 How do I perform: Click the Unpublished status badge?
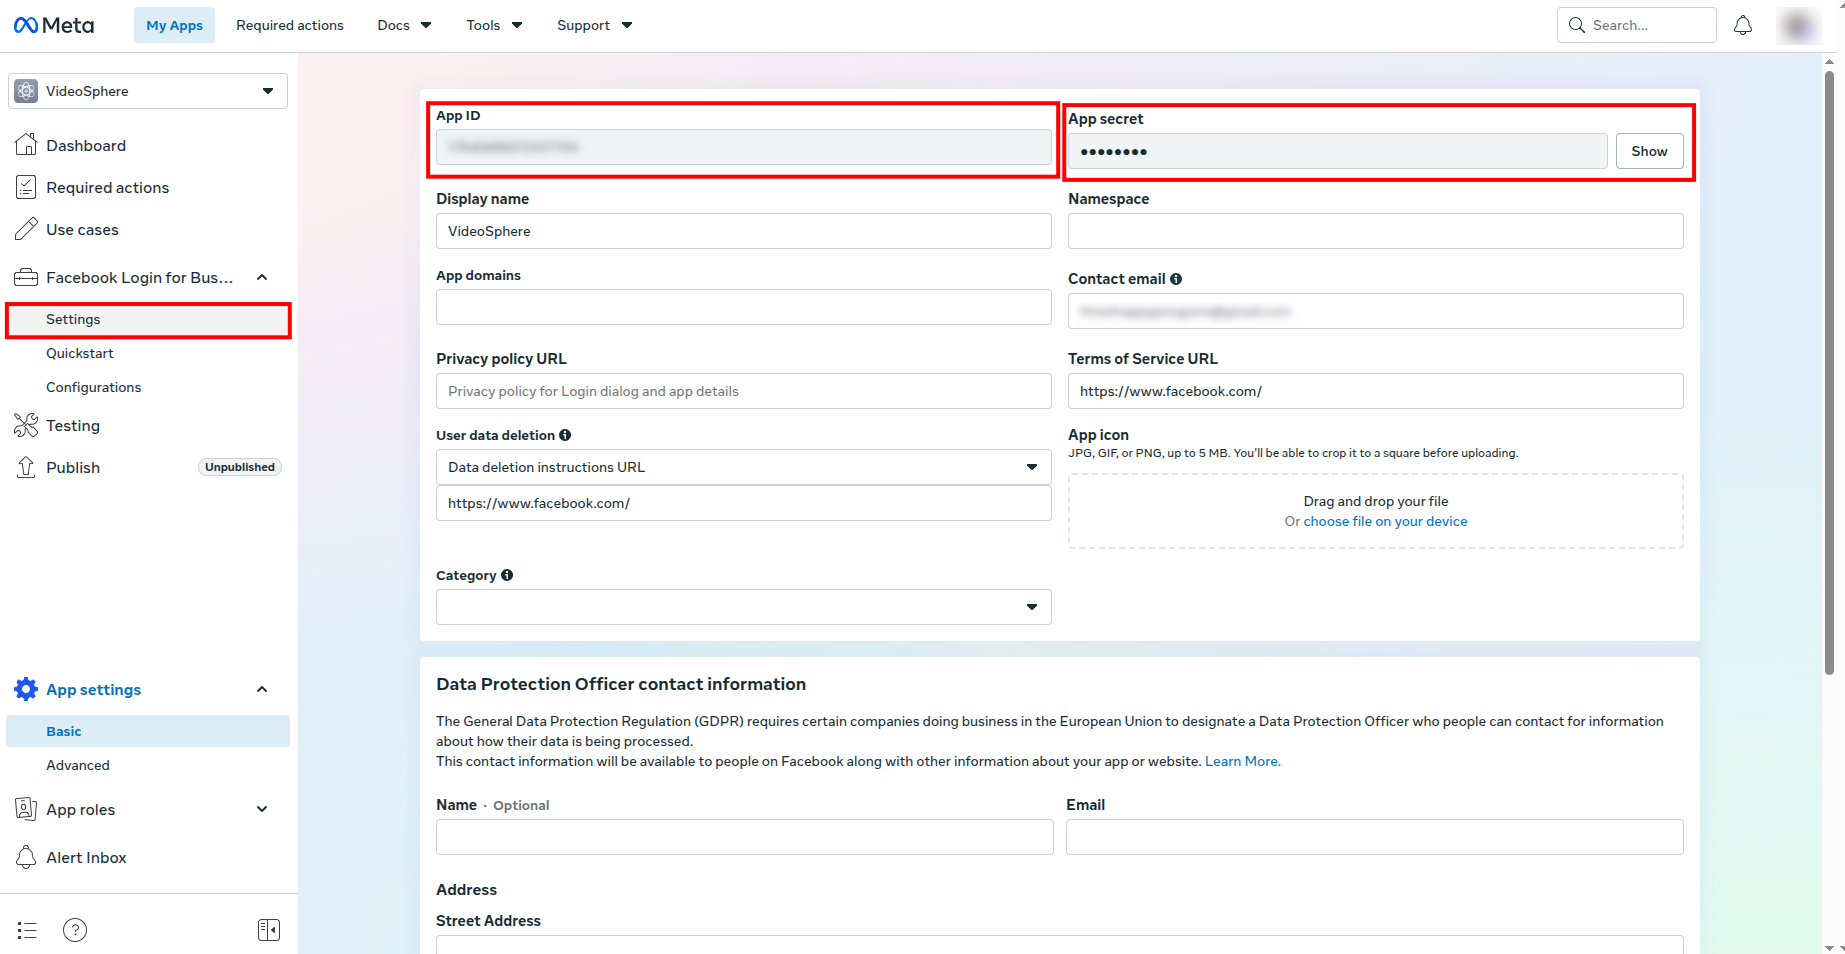point(240,467)
